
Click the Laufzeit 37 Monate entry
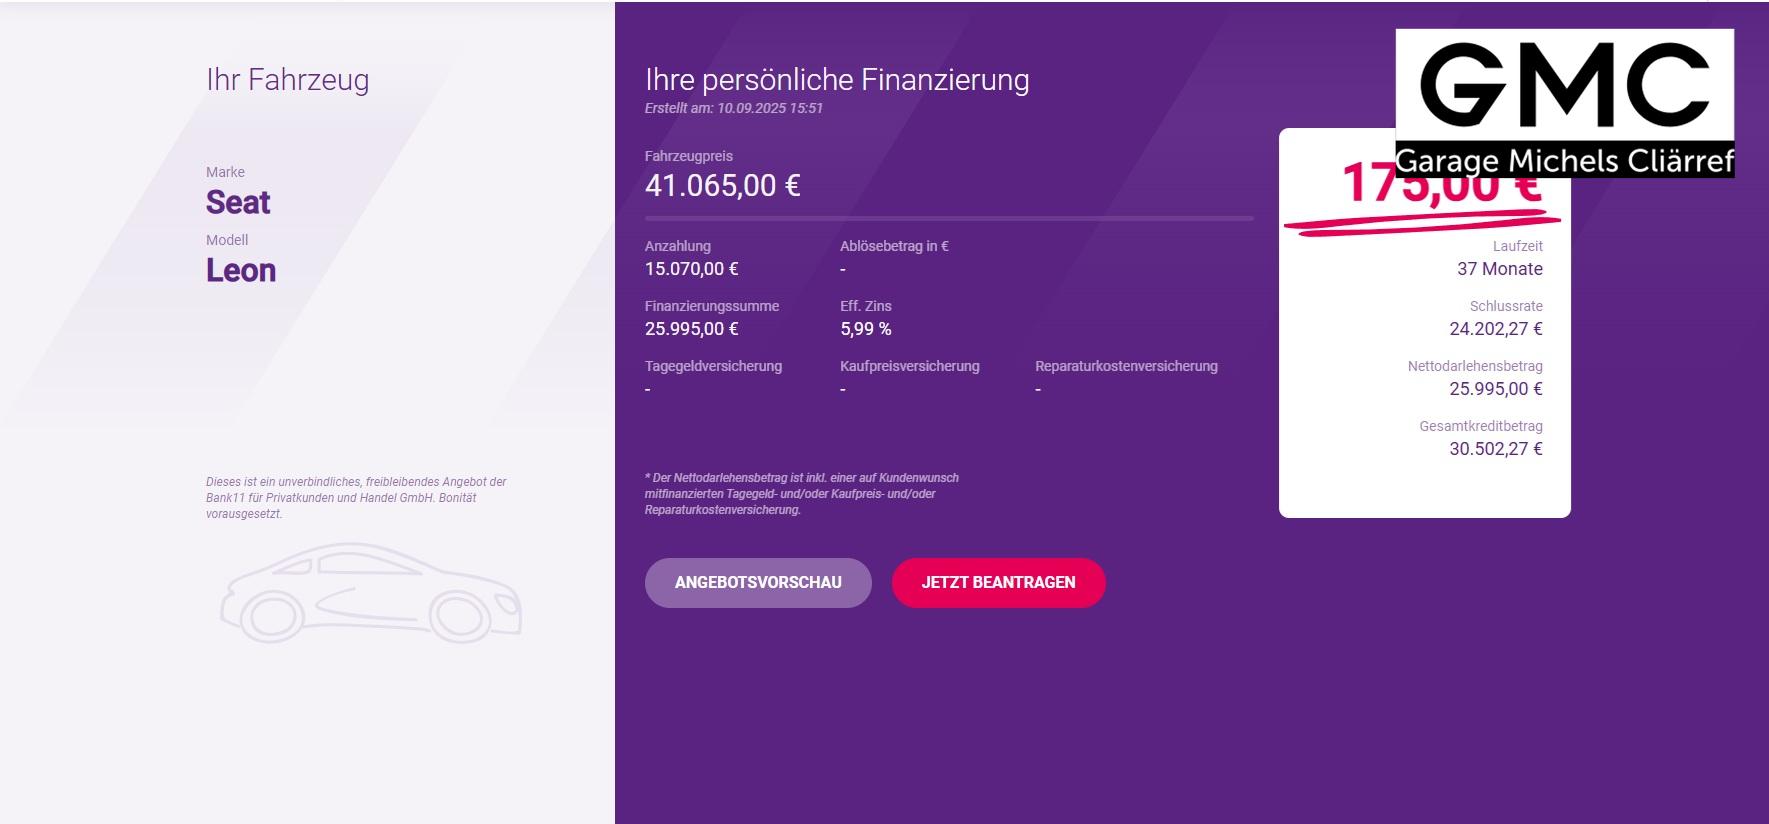pos(1499,269)
